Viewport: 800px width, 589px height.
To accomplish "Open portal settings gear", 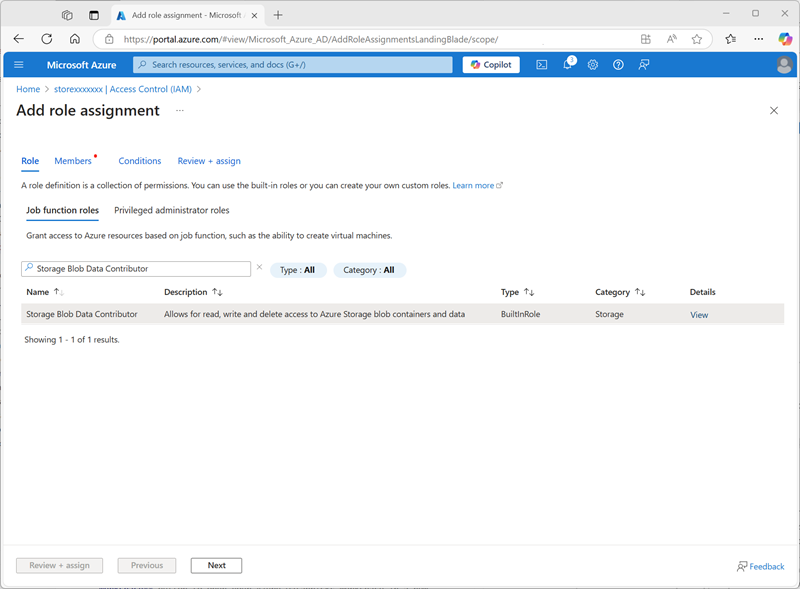I will [593, 65].
